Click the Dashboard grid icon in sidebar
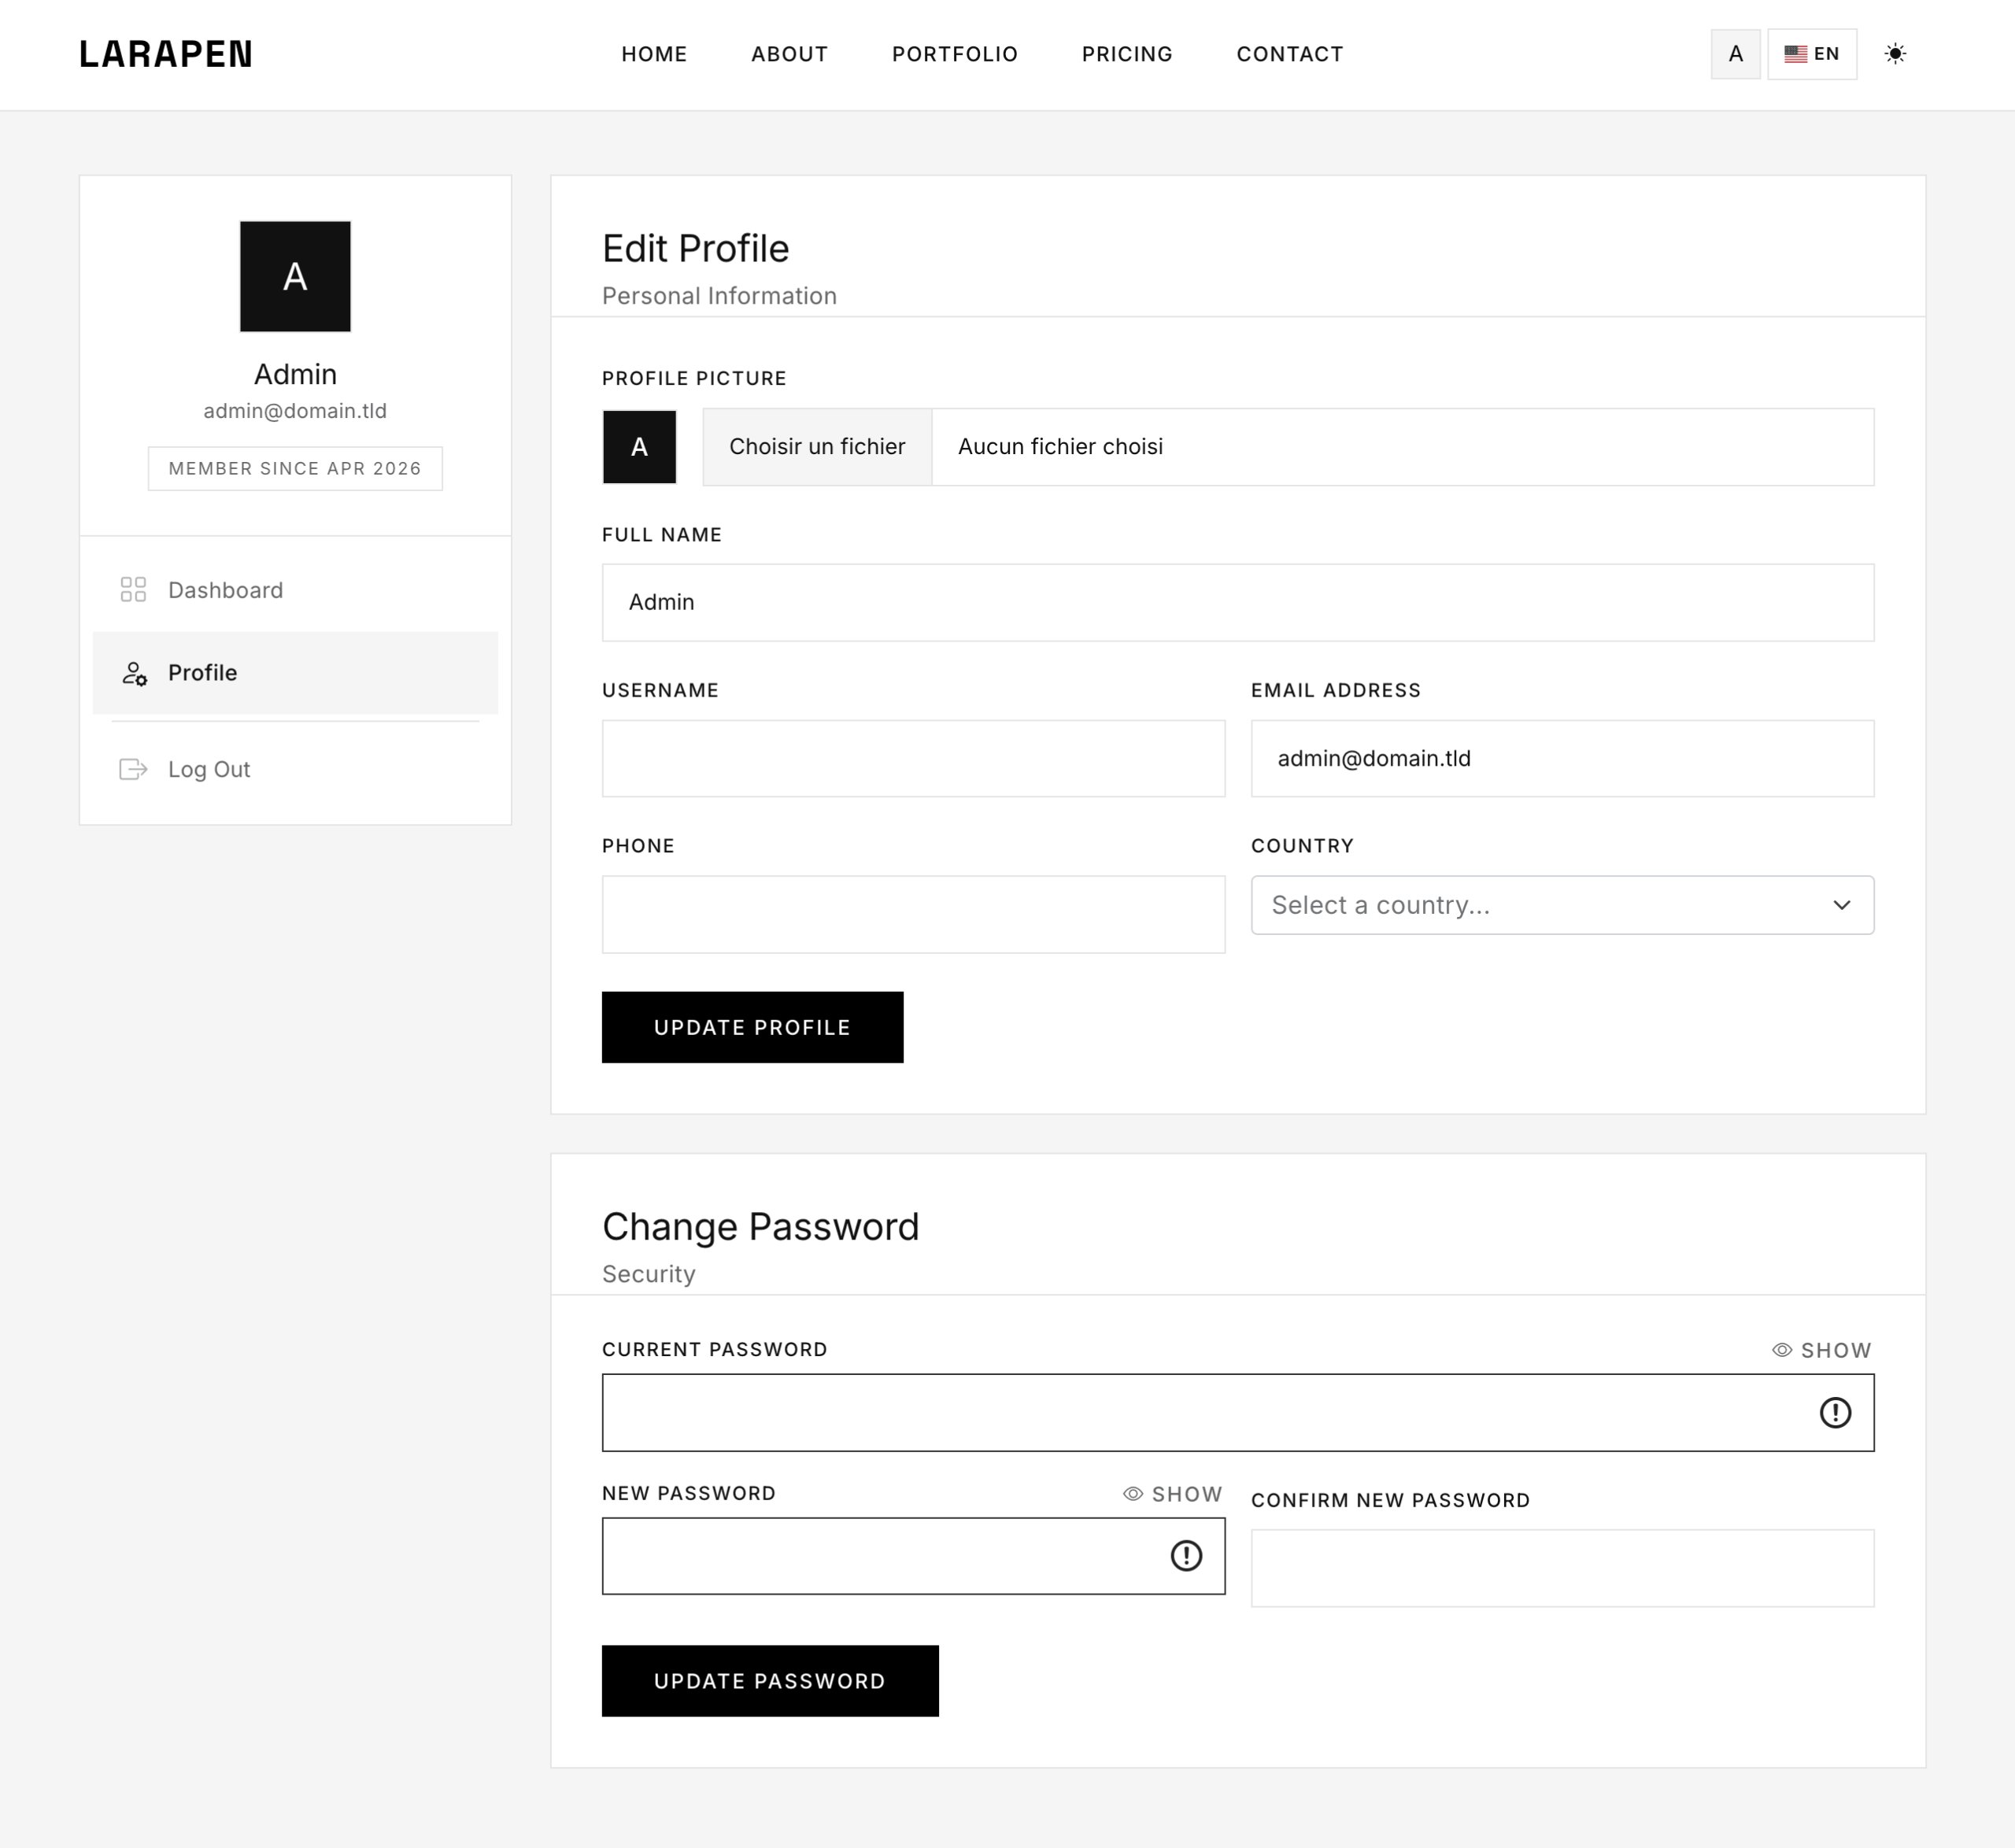 click(x=133, y=590)
